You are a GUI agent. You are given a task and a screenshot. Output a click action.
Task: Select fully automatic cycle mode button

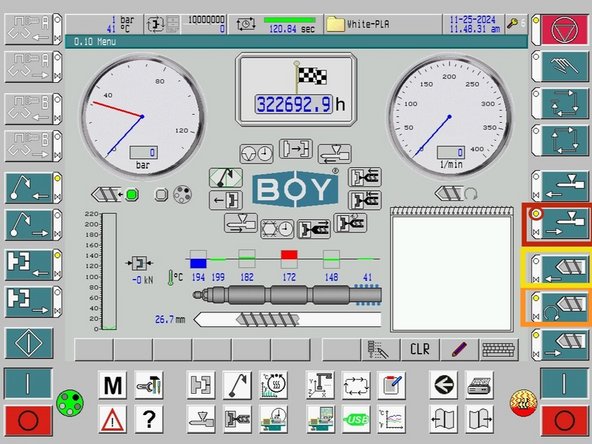[560, 140]
